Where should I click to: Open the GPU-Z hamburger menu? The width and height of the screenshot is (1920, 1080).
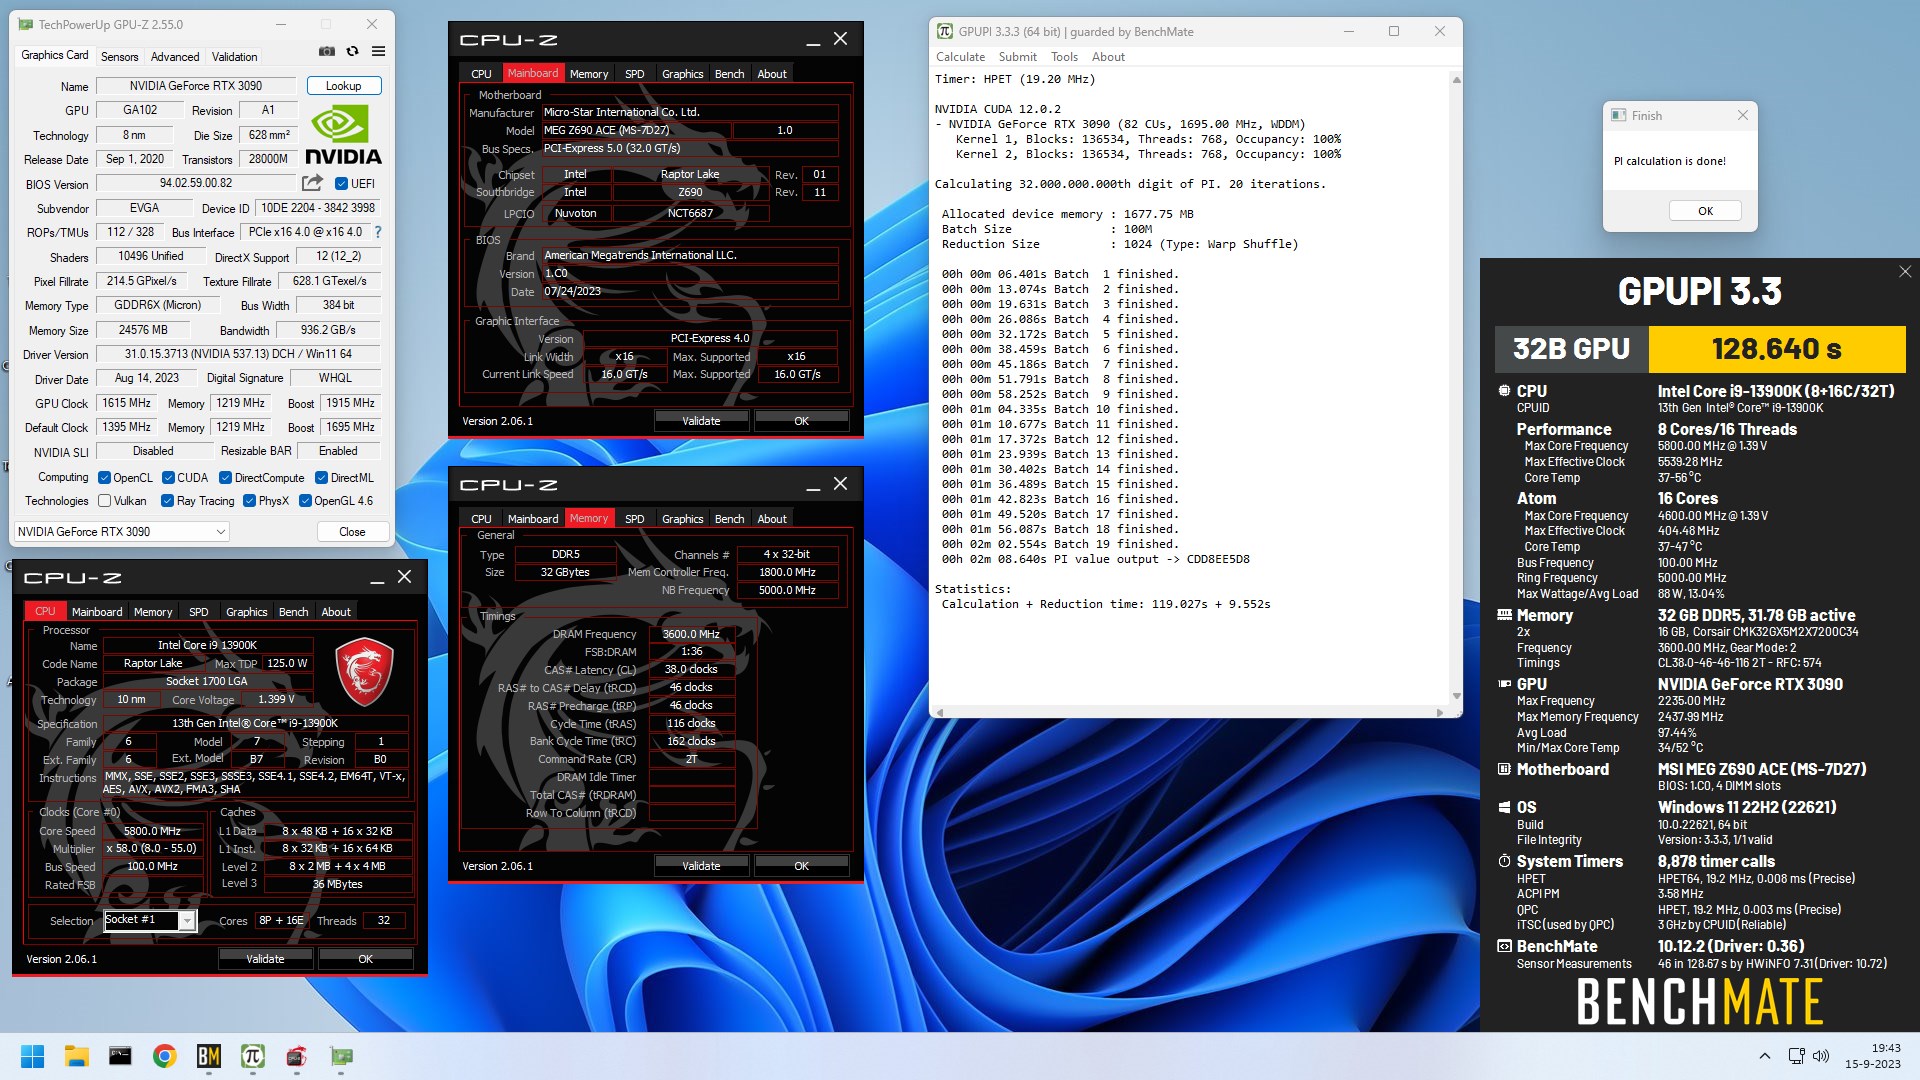378,51
